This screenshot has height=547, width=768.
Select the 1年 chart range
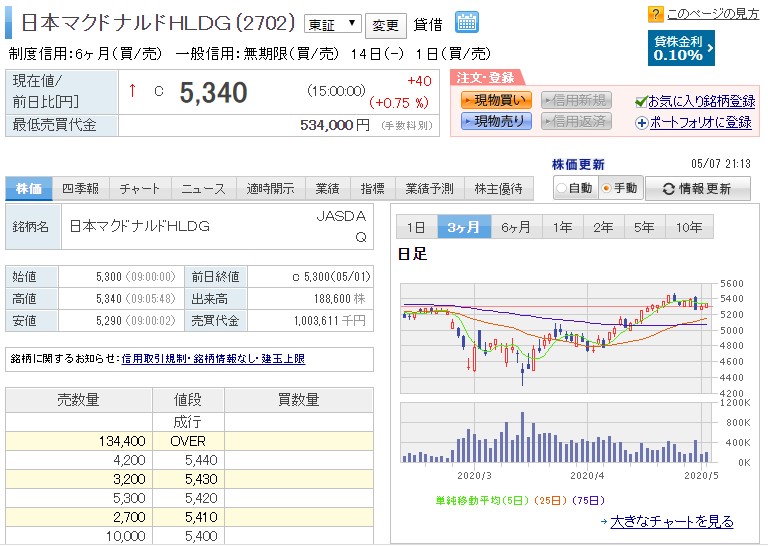click(562, 227)
